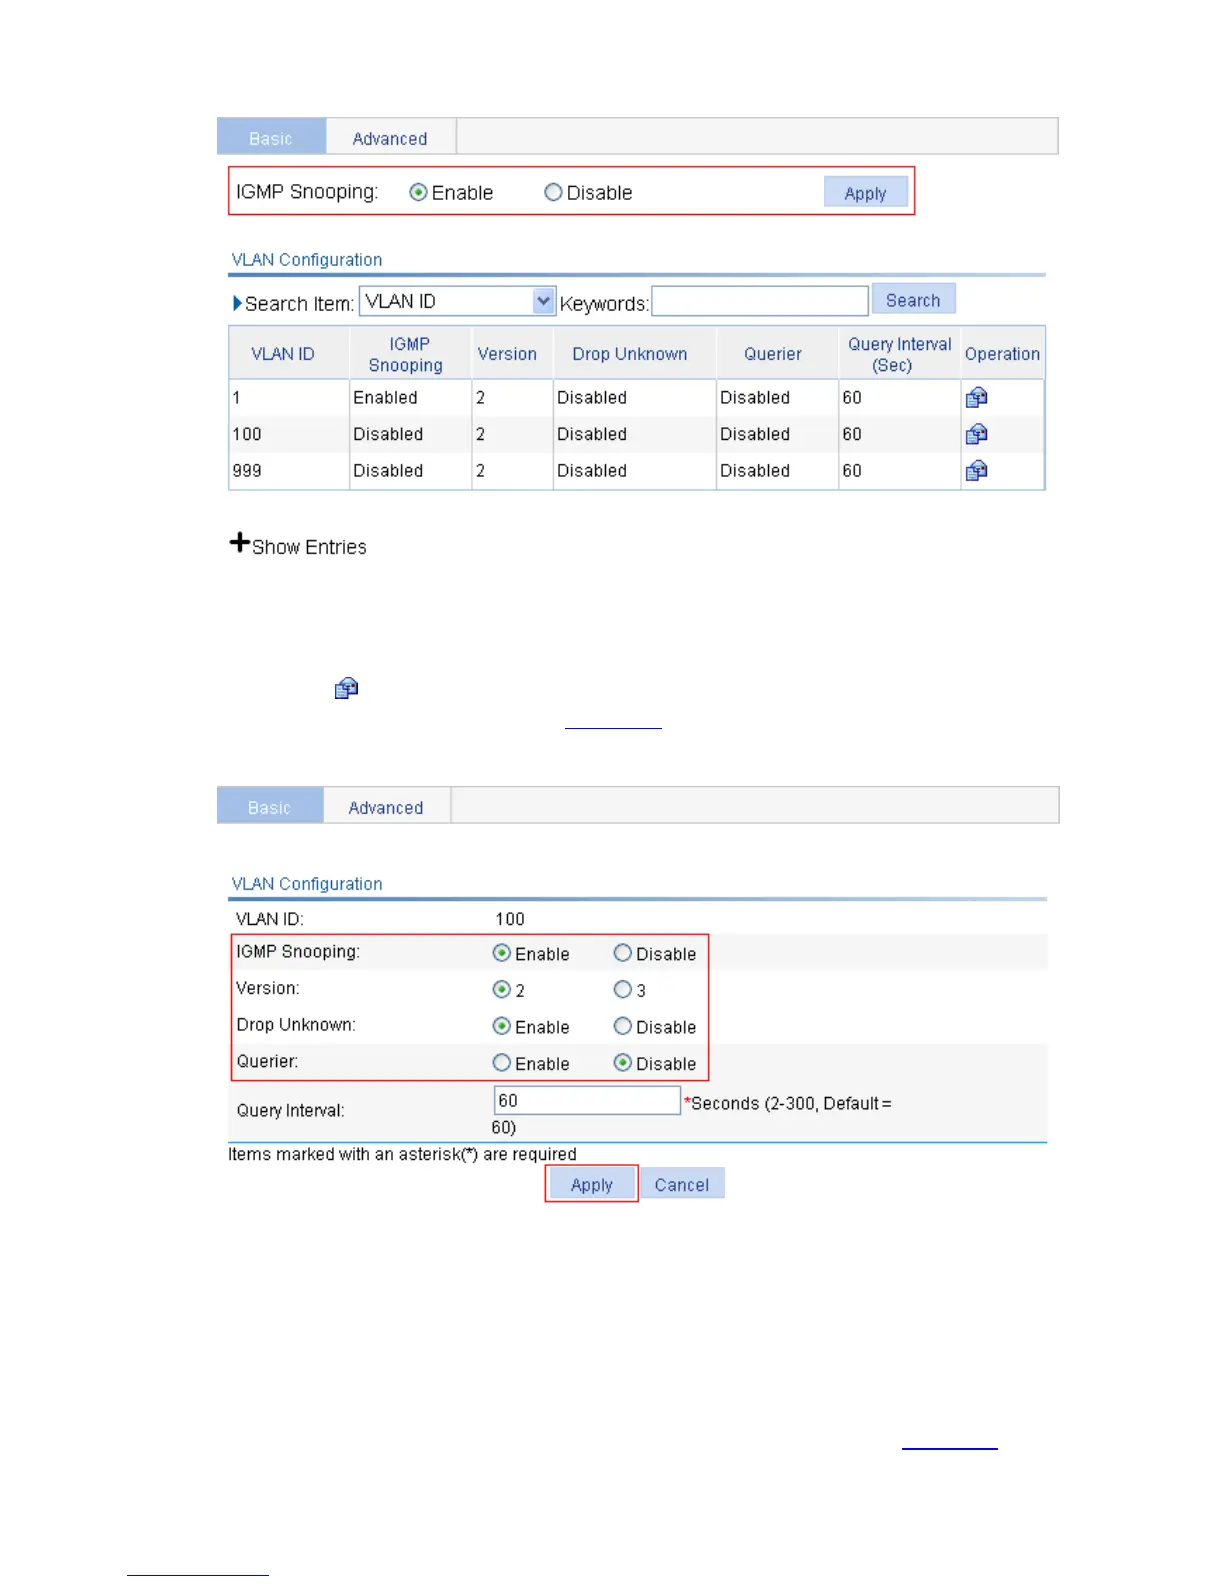Click the standalone configure icon below the table
This screenshot has width=1224, height=1584.
pyautogui.click(x=346, y=688)
